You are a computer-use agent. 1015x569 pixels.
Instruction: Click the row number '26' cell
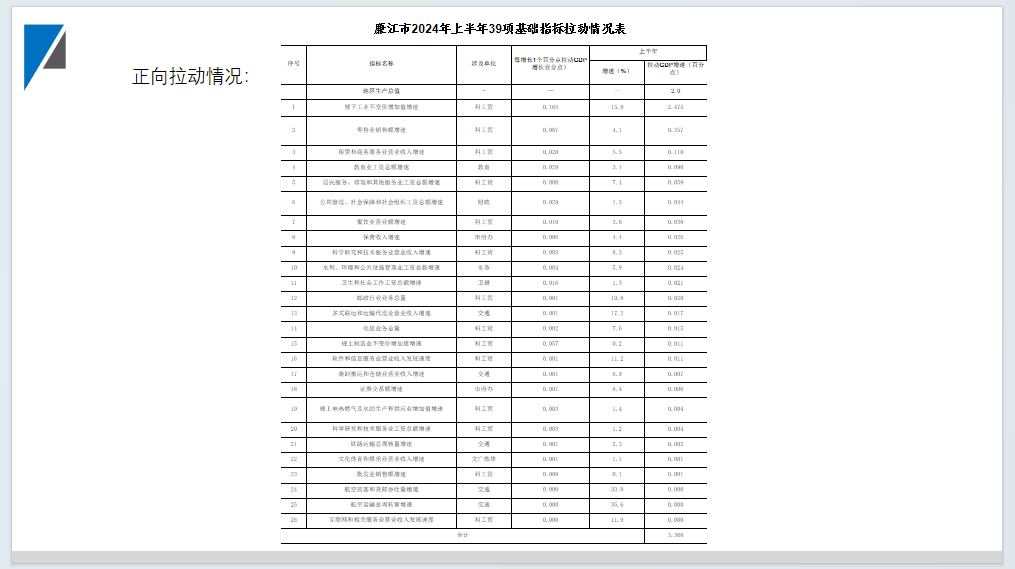click(x=293, y=520)
